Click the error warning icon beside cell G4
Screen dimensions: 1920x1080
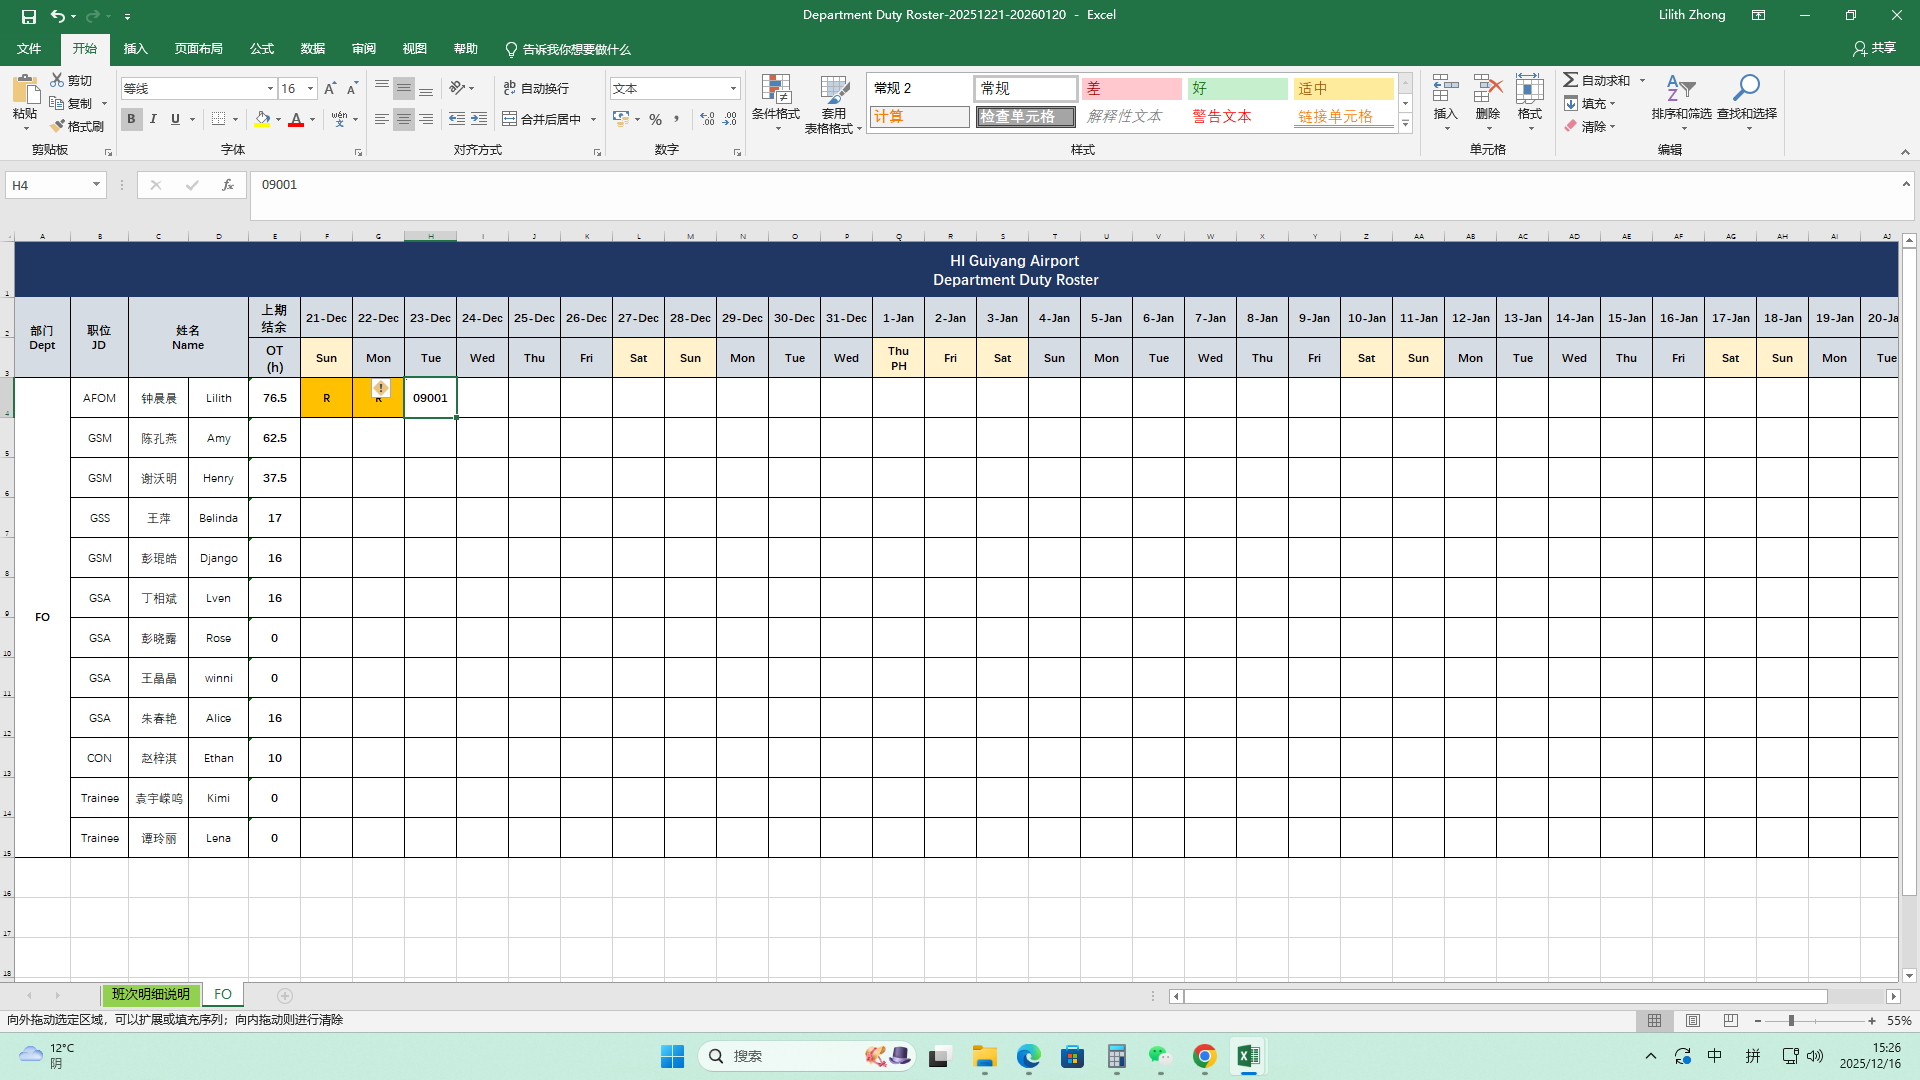click(x=381, y=388)
